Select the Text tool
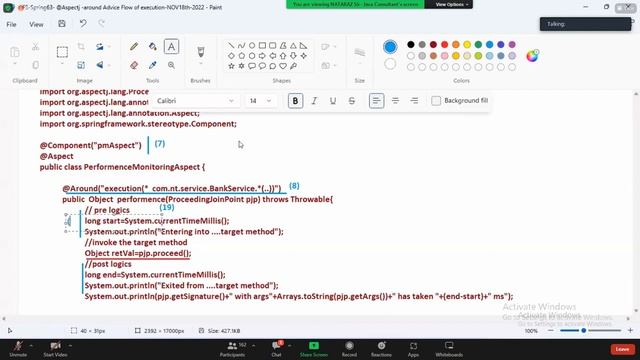Image resolution: width=640 pixels, height=360 pixels. (171, 47)
